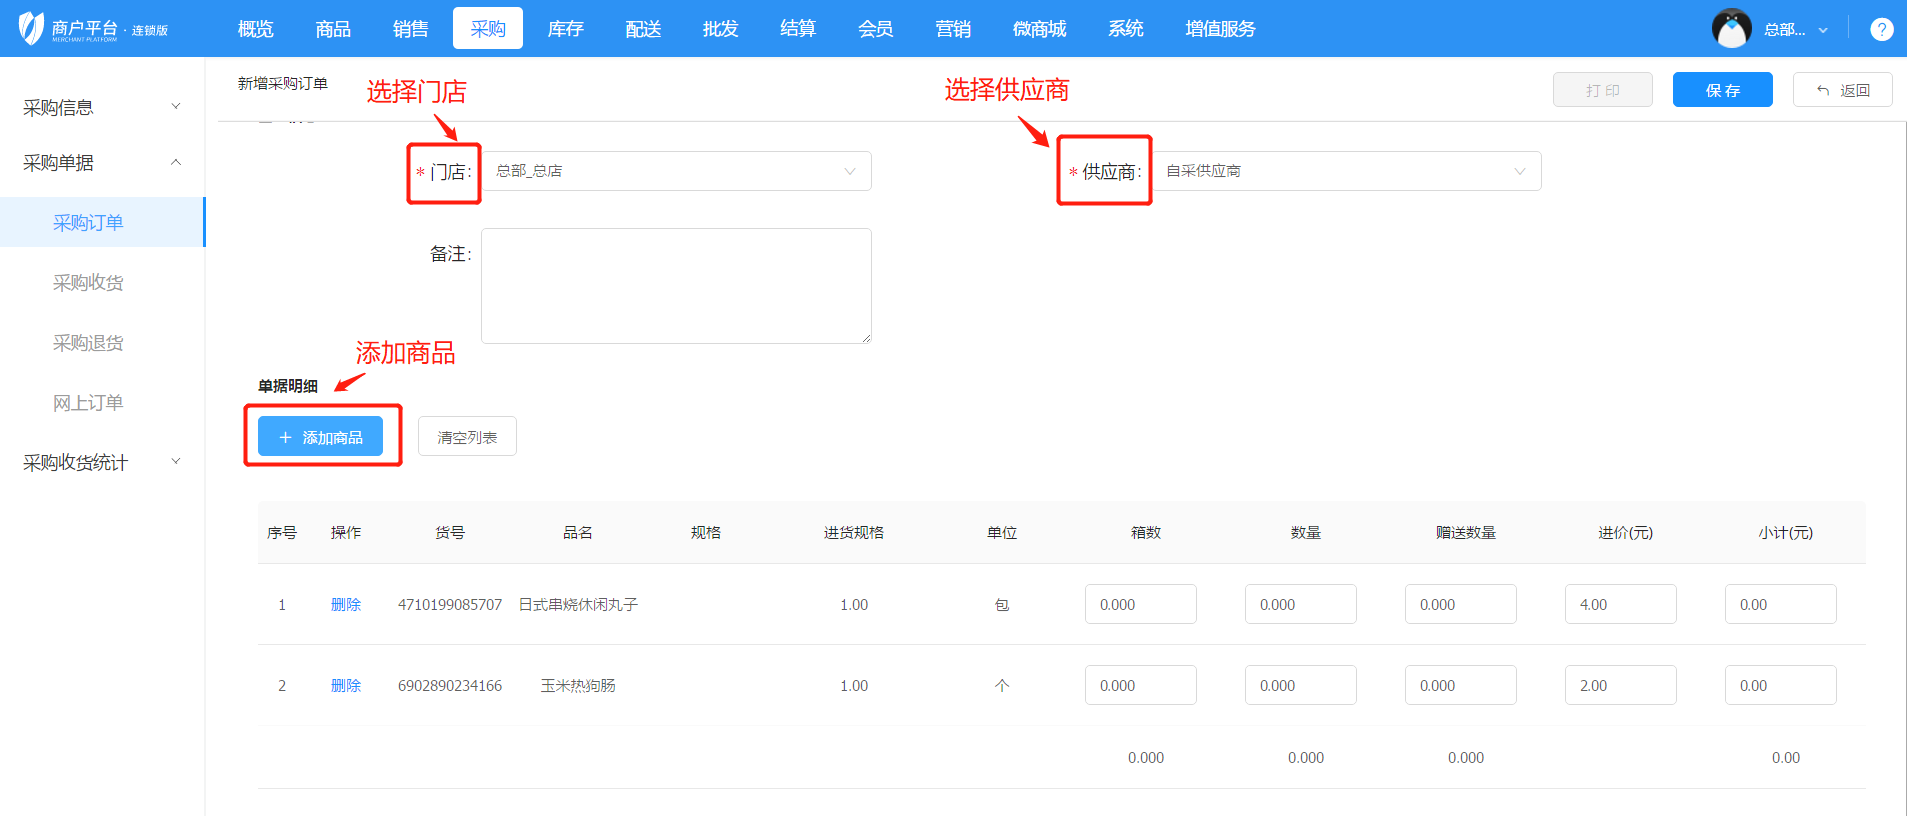Click the 备注 remarks text area

676,286
